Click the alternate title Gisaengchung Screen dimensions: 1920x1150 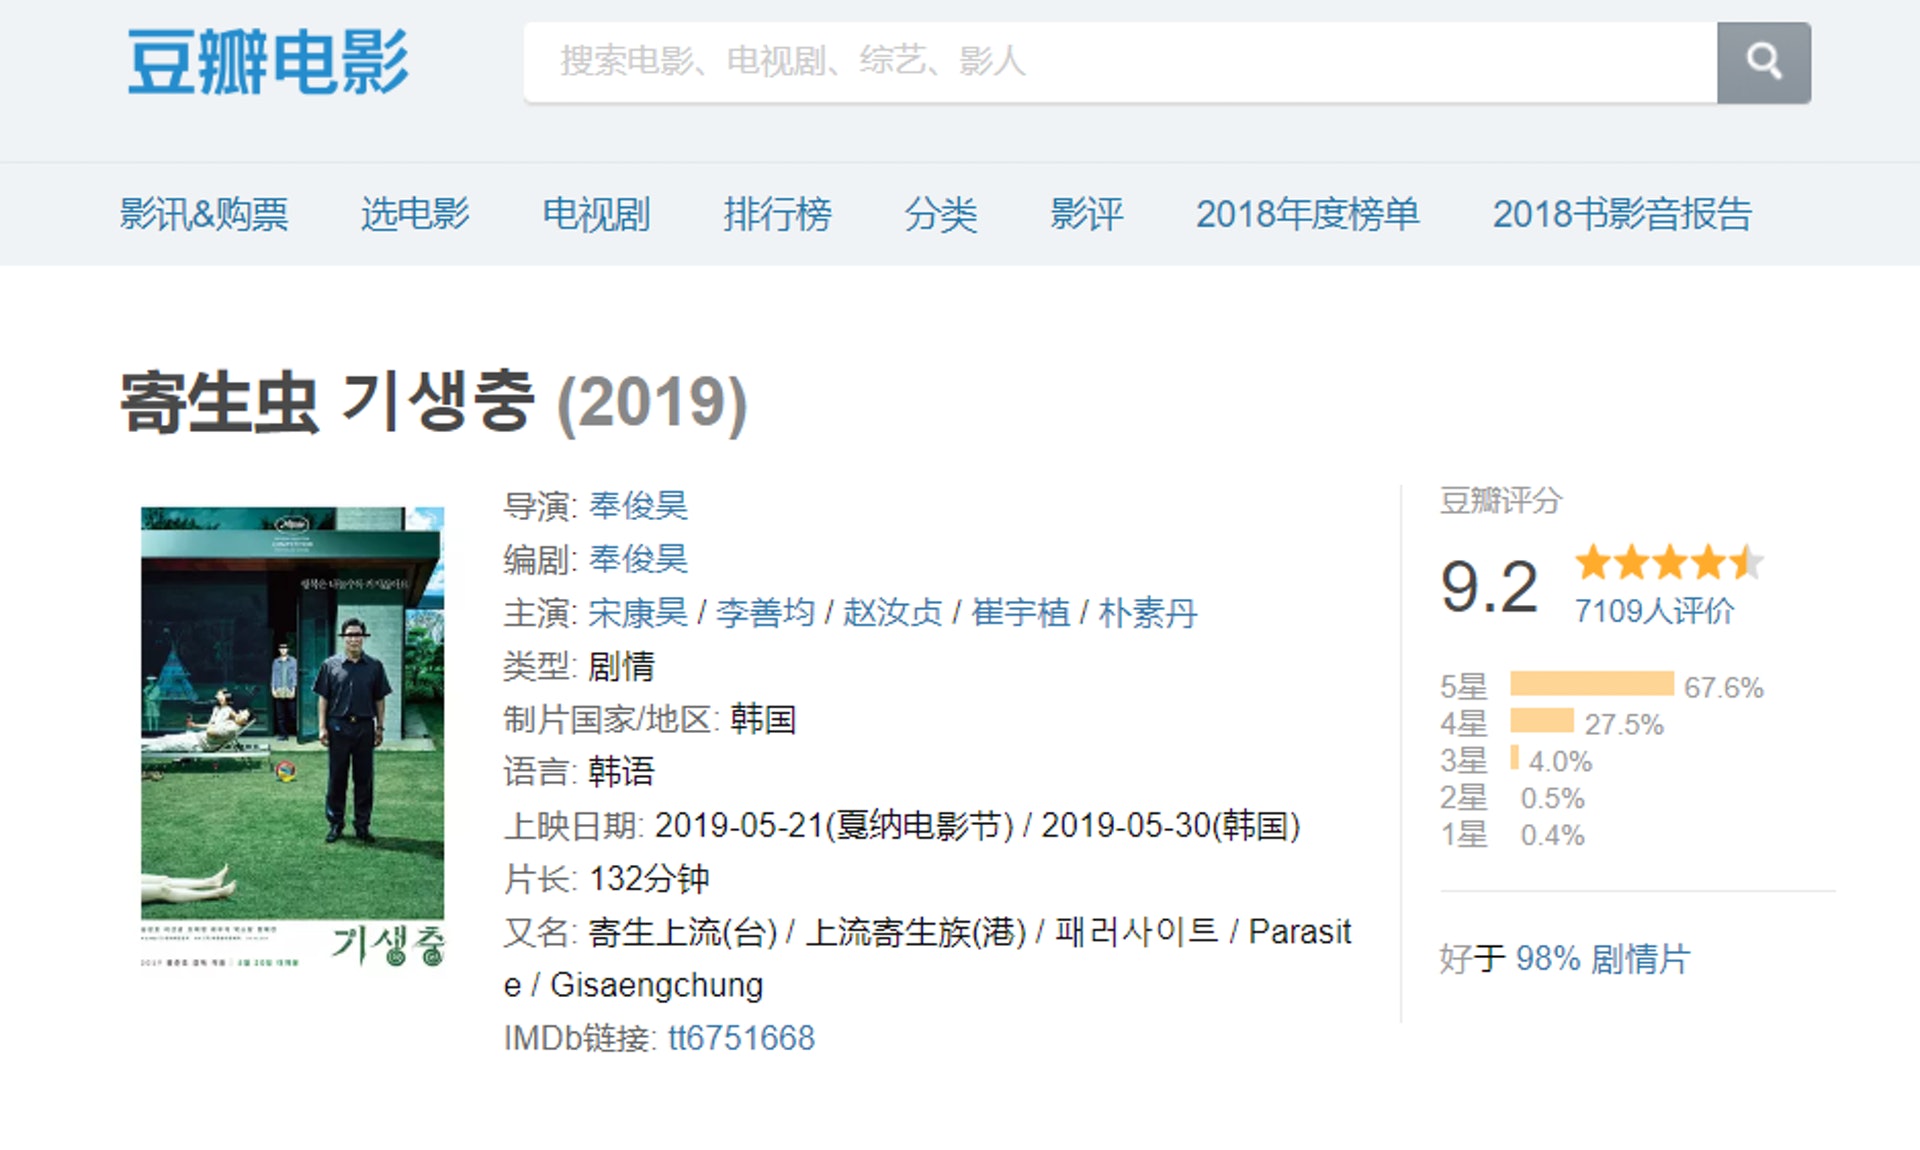[x=656, y=985]
